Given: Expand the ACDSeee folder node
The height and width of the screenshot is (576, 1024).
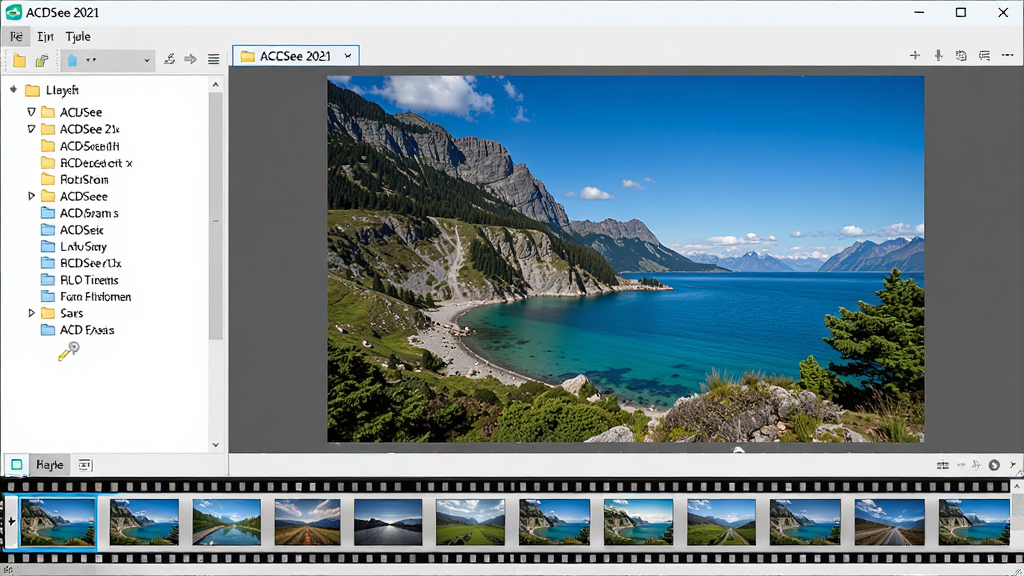Looking at the screenshot, I should tap(31, 196).
